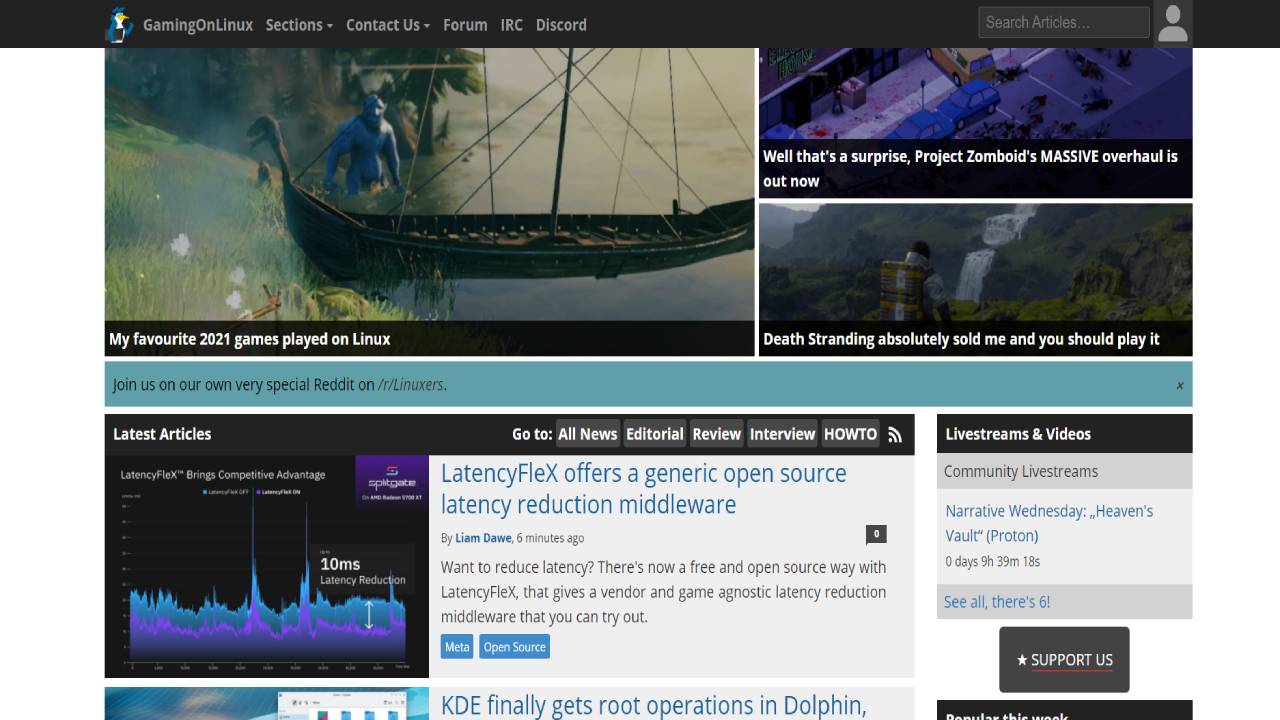Open the KDE article thumbnail image
Screen dimensions: 1280x720
coord(267,703)
